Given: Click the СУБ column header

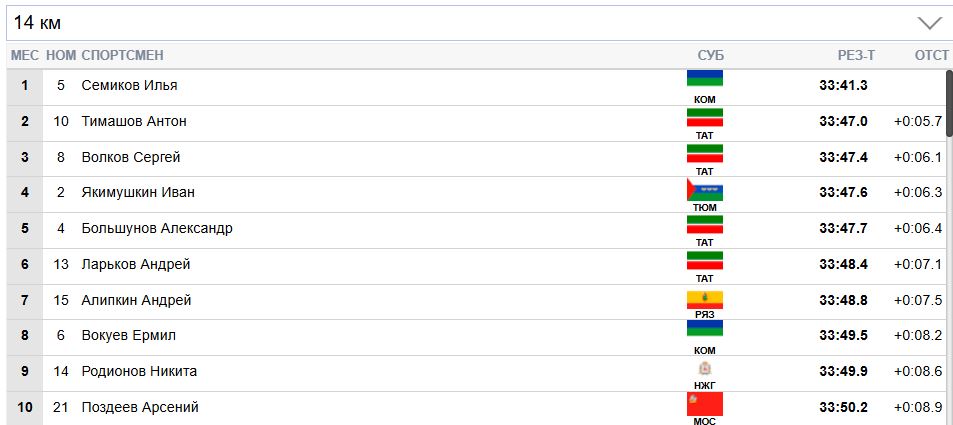Looking at the screenshot, I should (x=711, y=55).
